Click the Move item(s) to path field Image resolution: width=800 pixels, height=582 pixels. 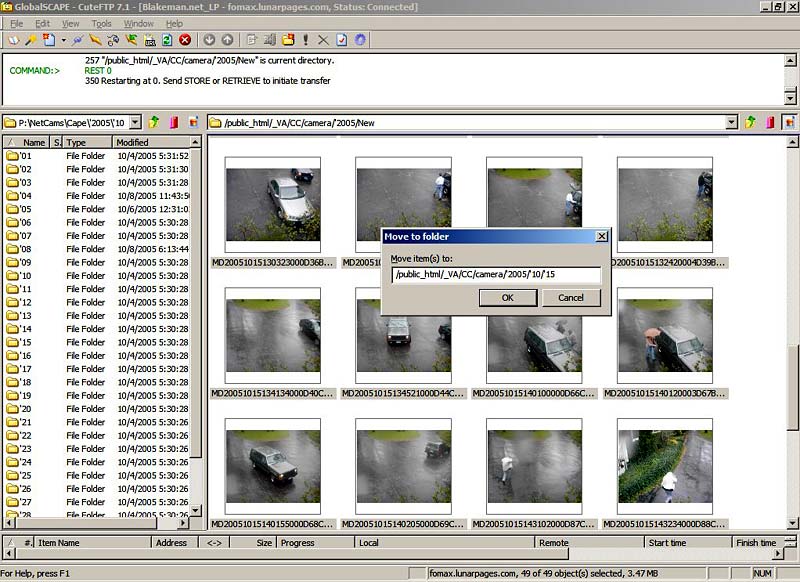(x=495, y=274)
